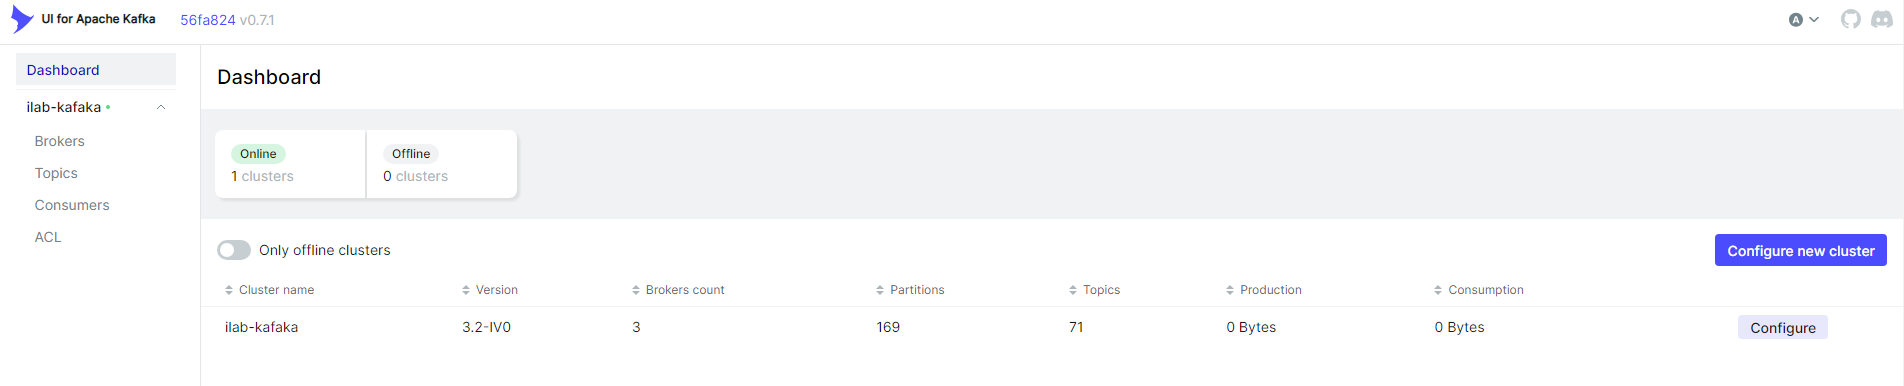Open the Discord community icon
Image resolution: width=1904 pixels, height=386 pixels.
(1882, 19)
